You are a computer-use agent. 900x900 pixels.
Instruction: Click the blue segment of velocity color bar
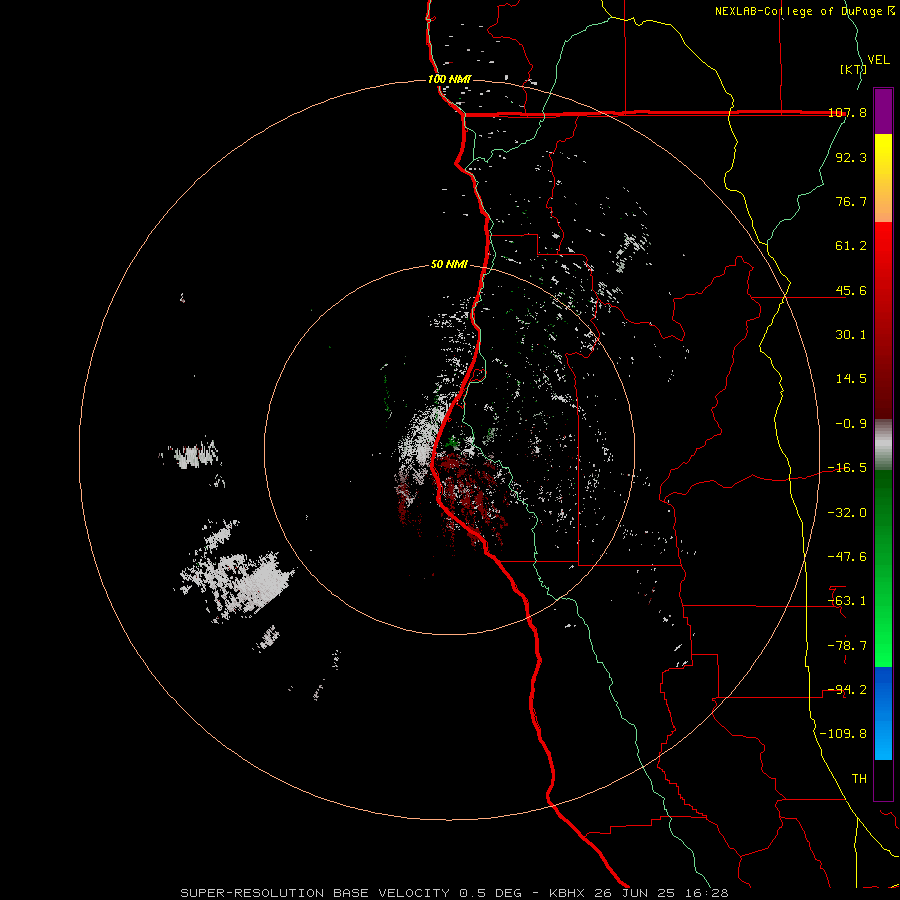883,713
